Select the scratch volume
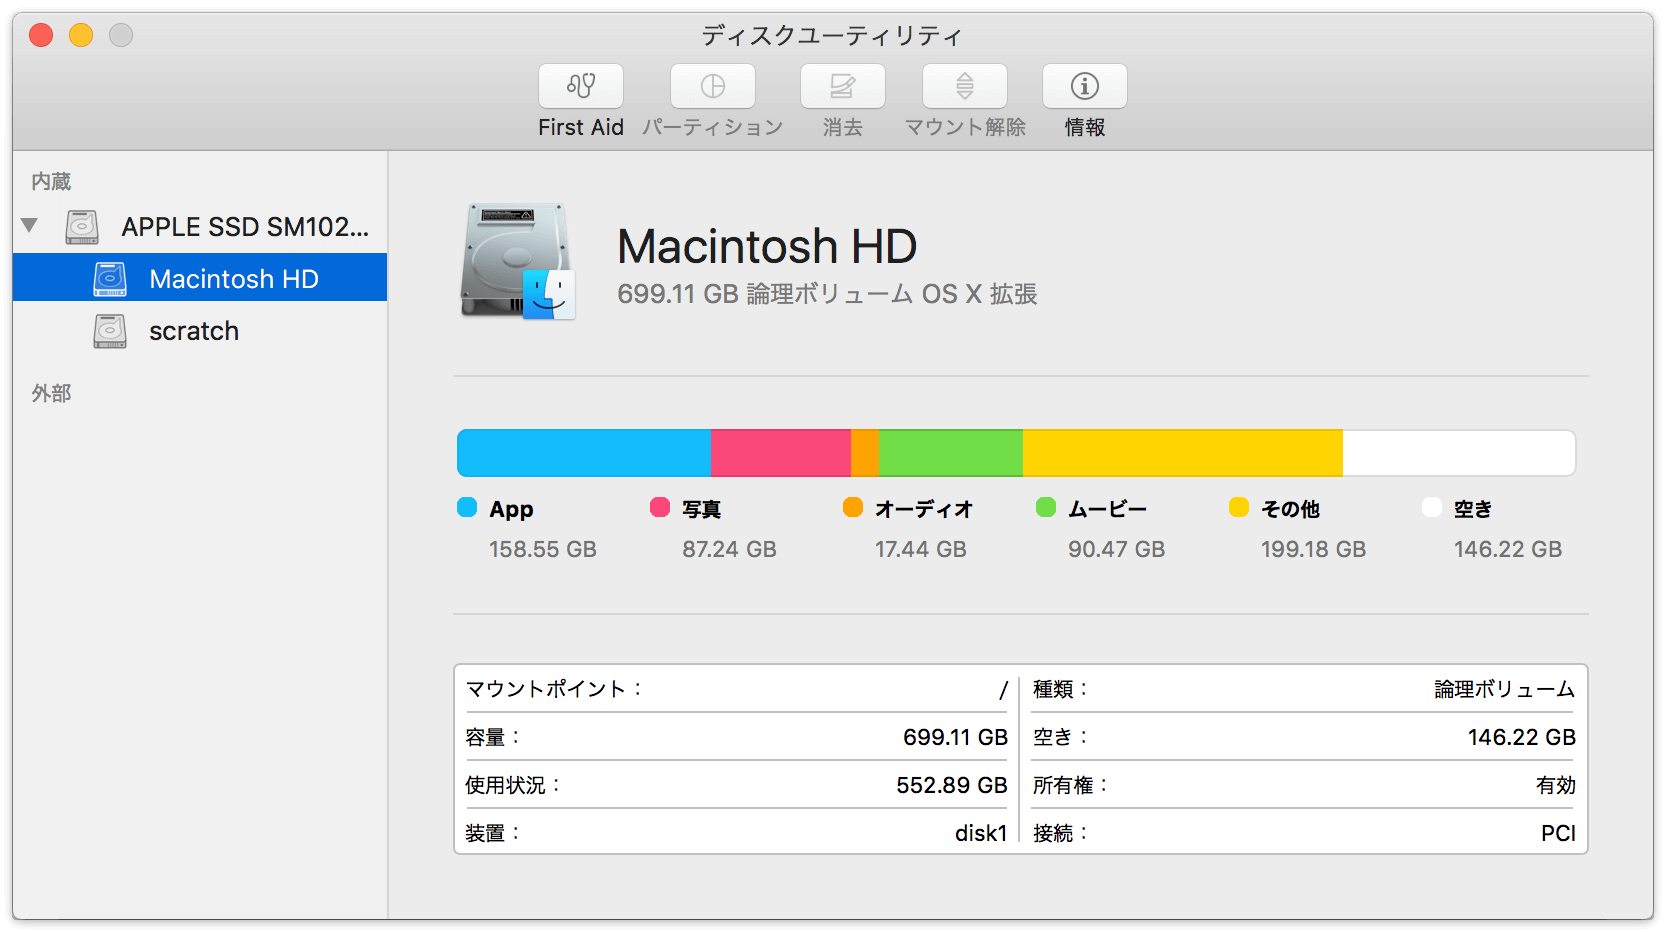The width and height of the screenshot is (1666, 932). [200, 331]
